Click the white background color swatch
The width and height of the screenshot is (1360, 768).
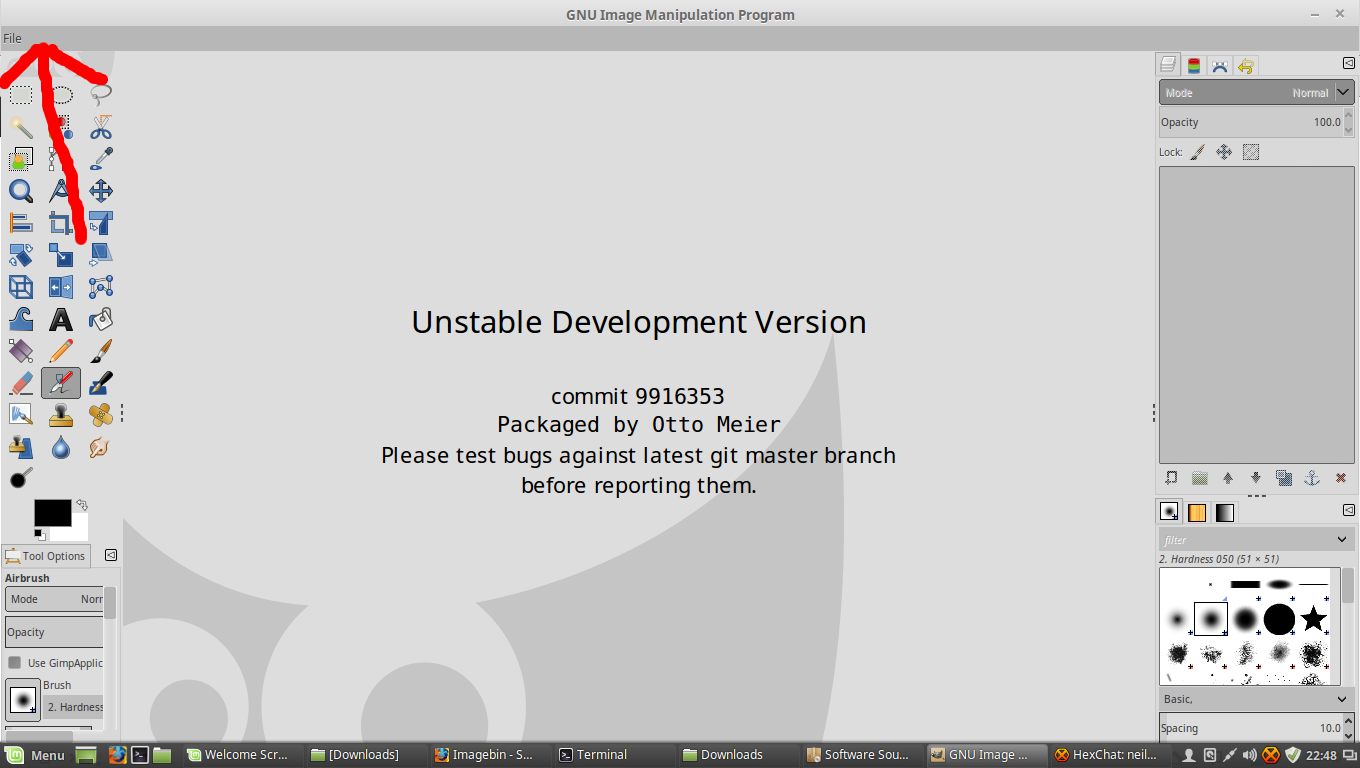tap(77, 529)
